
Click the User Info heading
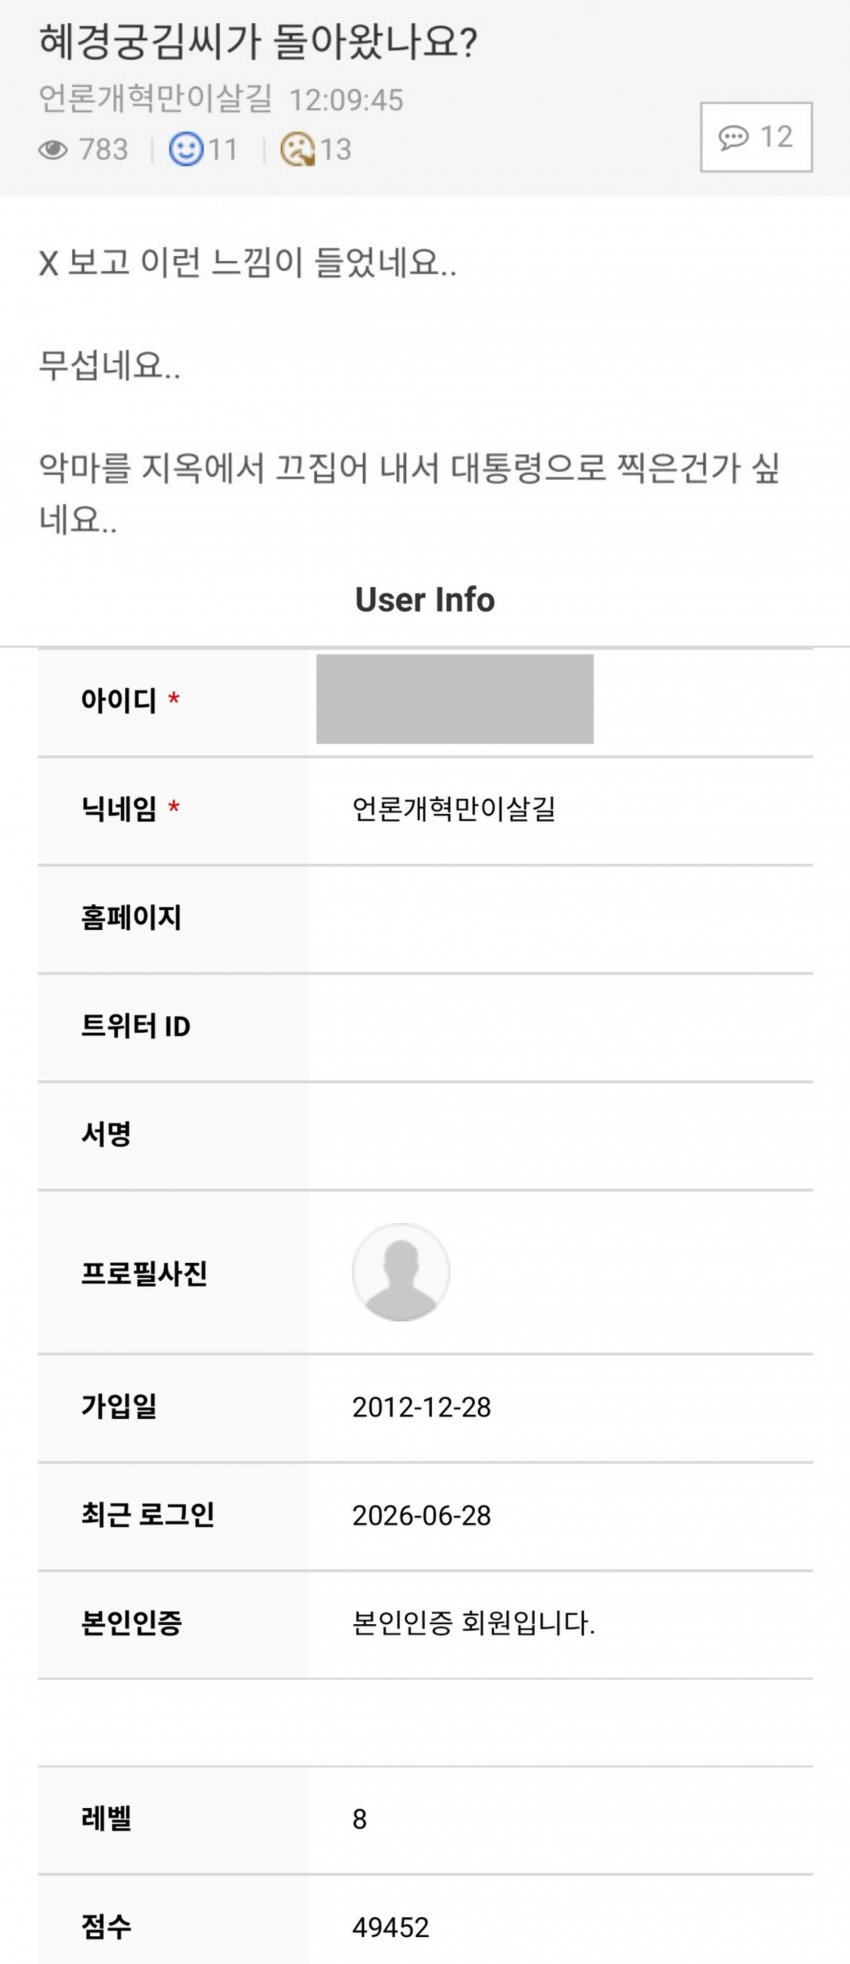425,599
